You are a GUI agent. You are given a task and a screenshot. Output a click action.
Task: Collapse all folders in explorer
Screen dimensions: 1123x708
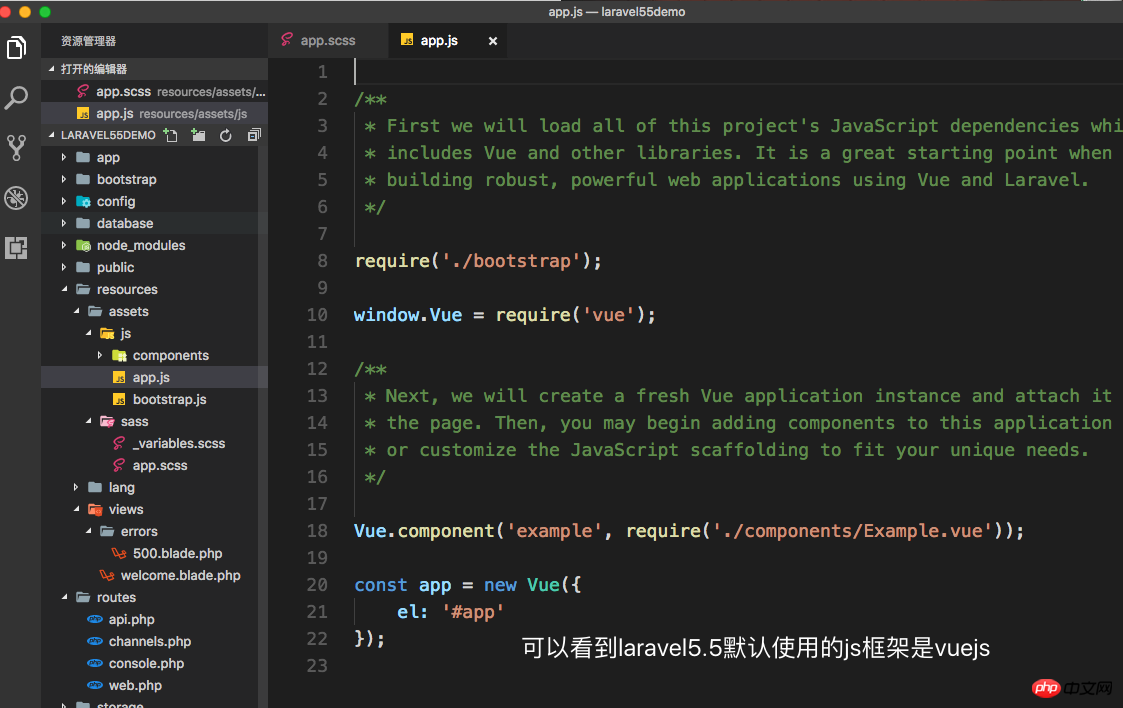pyautogui.click(x=254, y=135)
